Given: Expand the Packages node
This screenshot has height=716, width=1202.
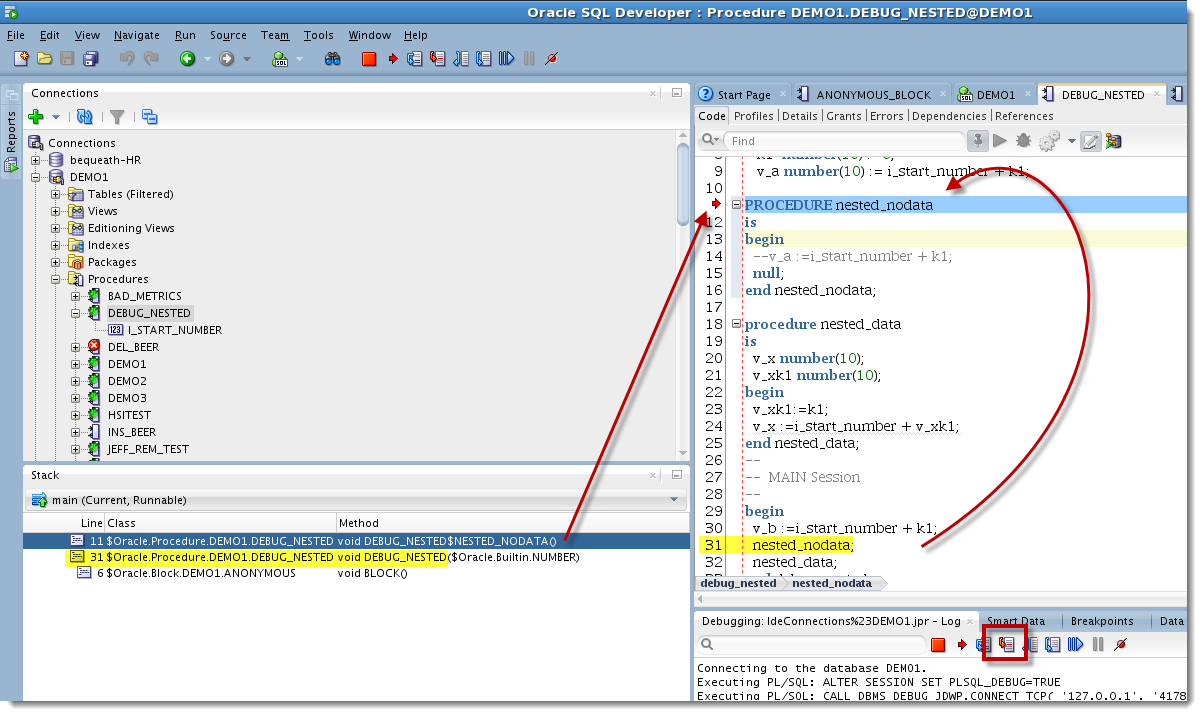Looking at the screenshot, I should point(56,262).
